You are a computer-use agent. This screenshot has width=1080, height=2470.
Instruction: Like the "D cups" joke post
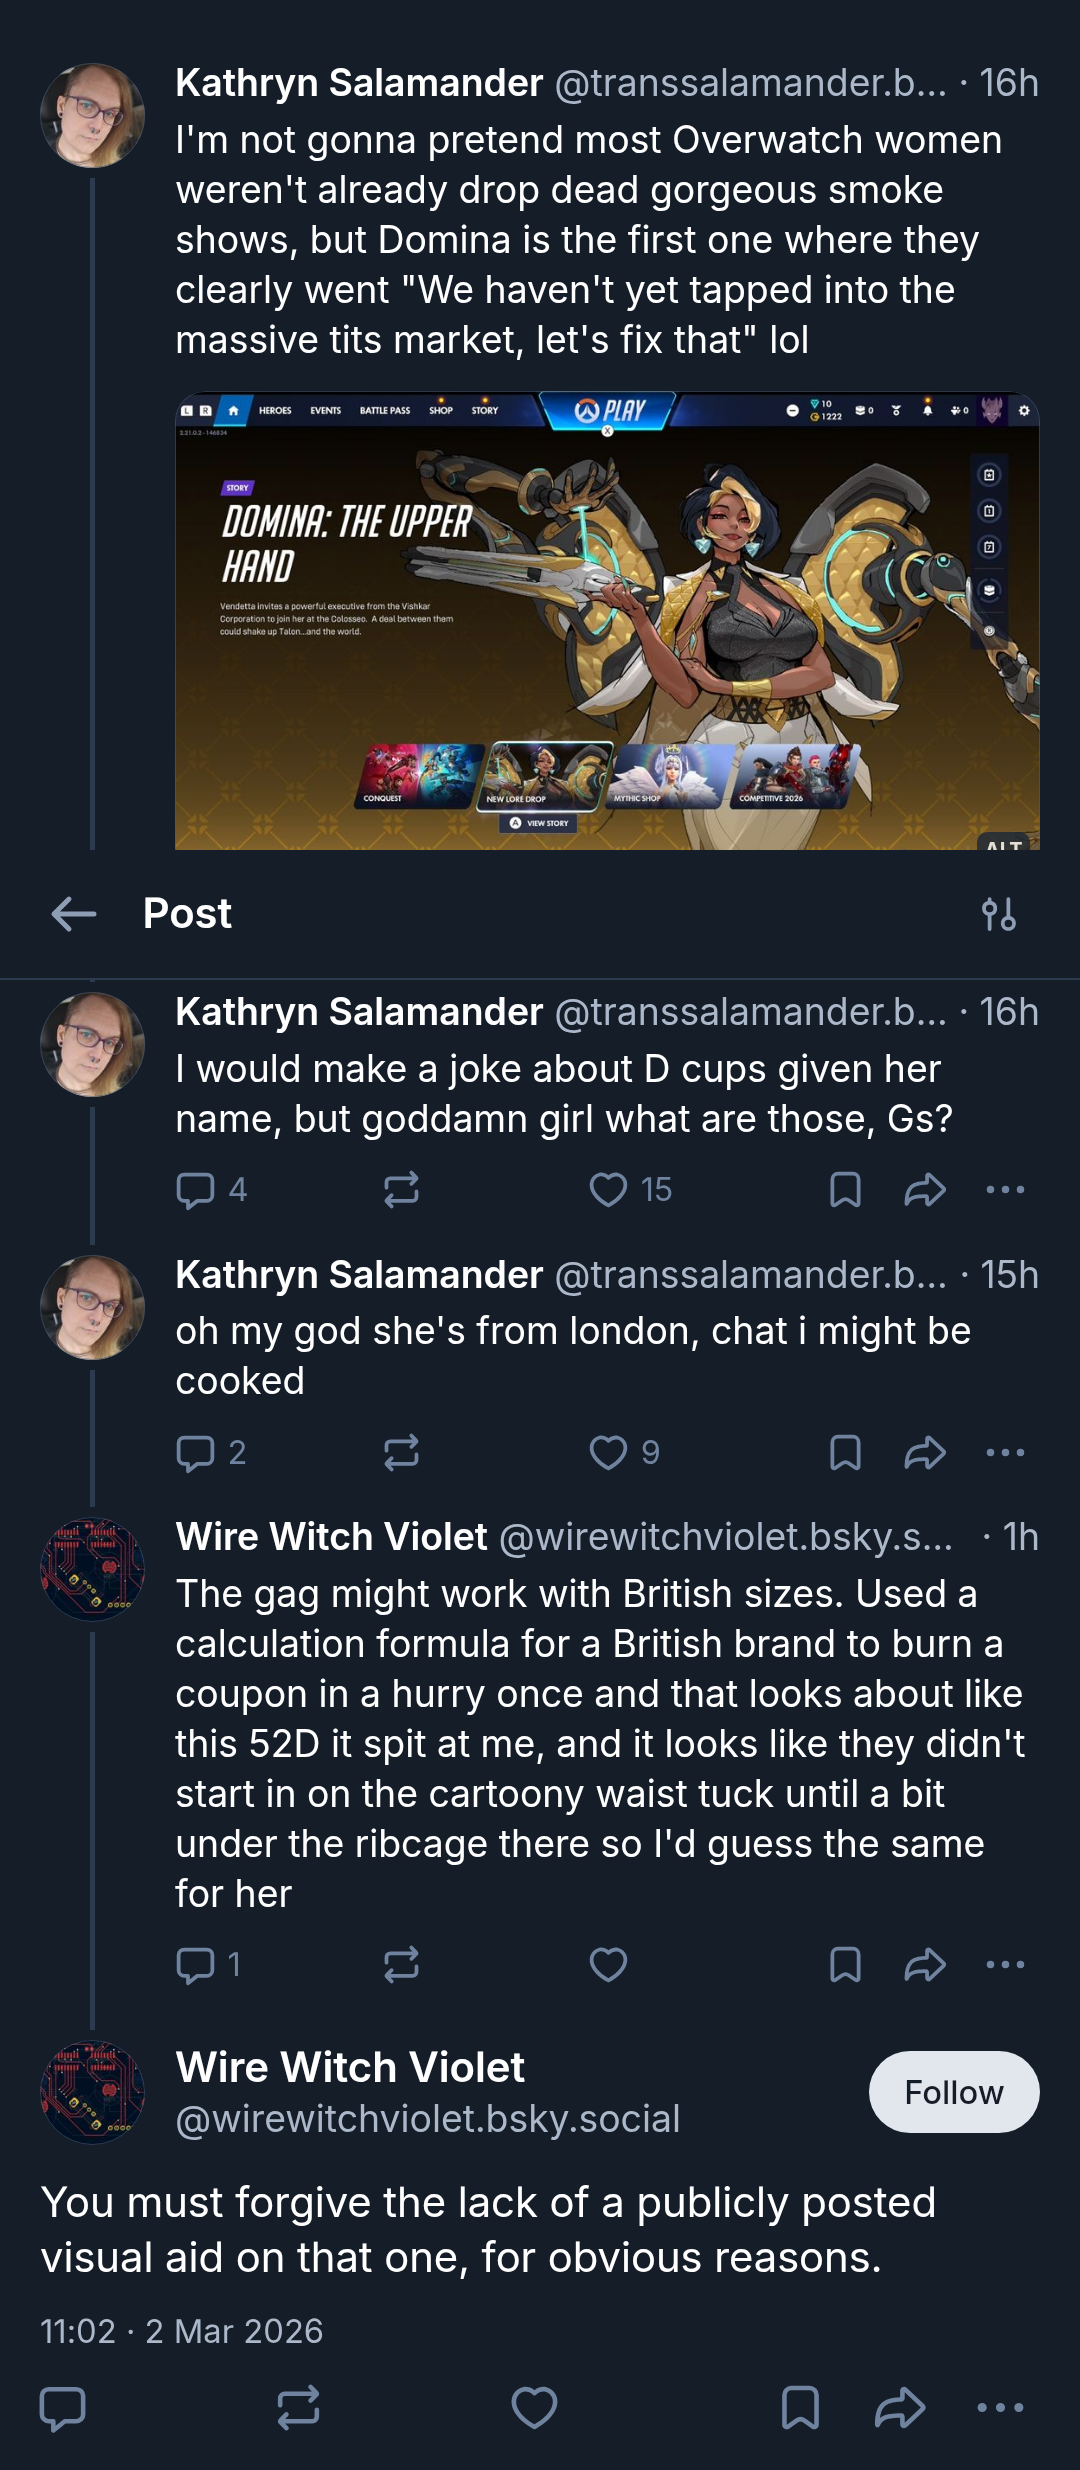pyautogui.click(x=608, y=1189)
